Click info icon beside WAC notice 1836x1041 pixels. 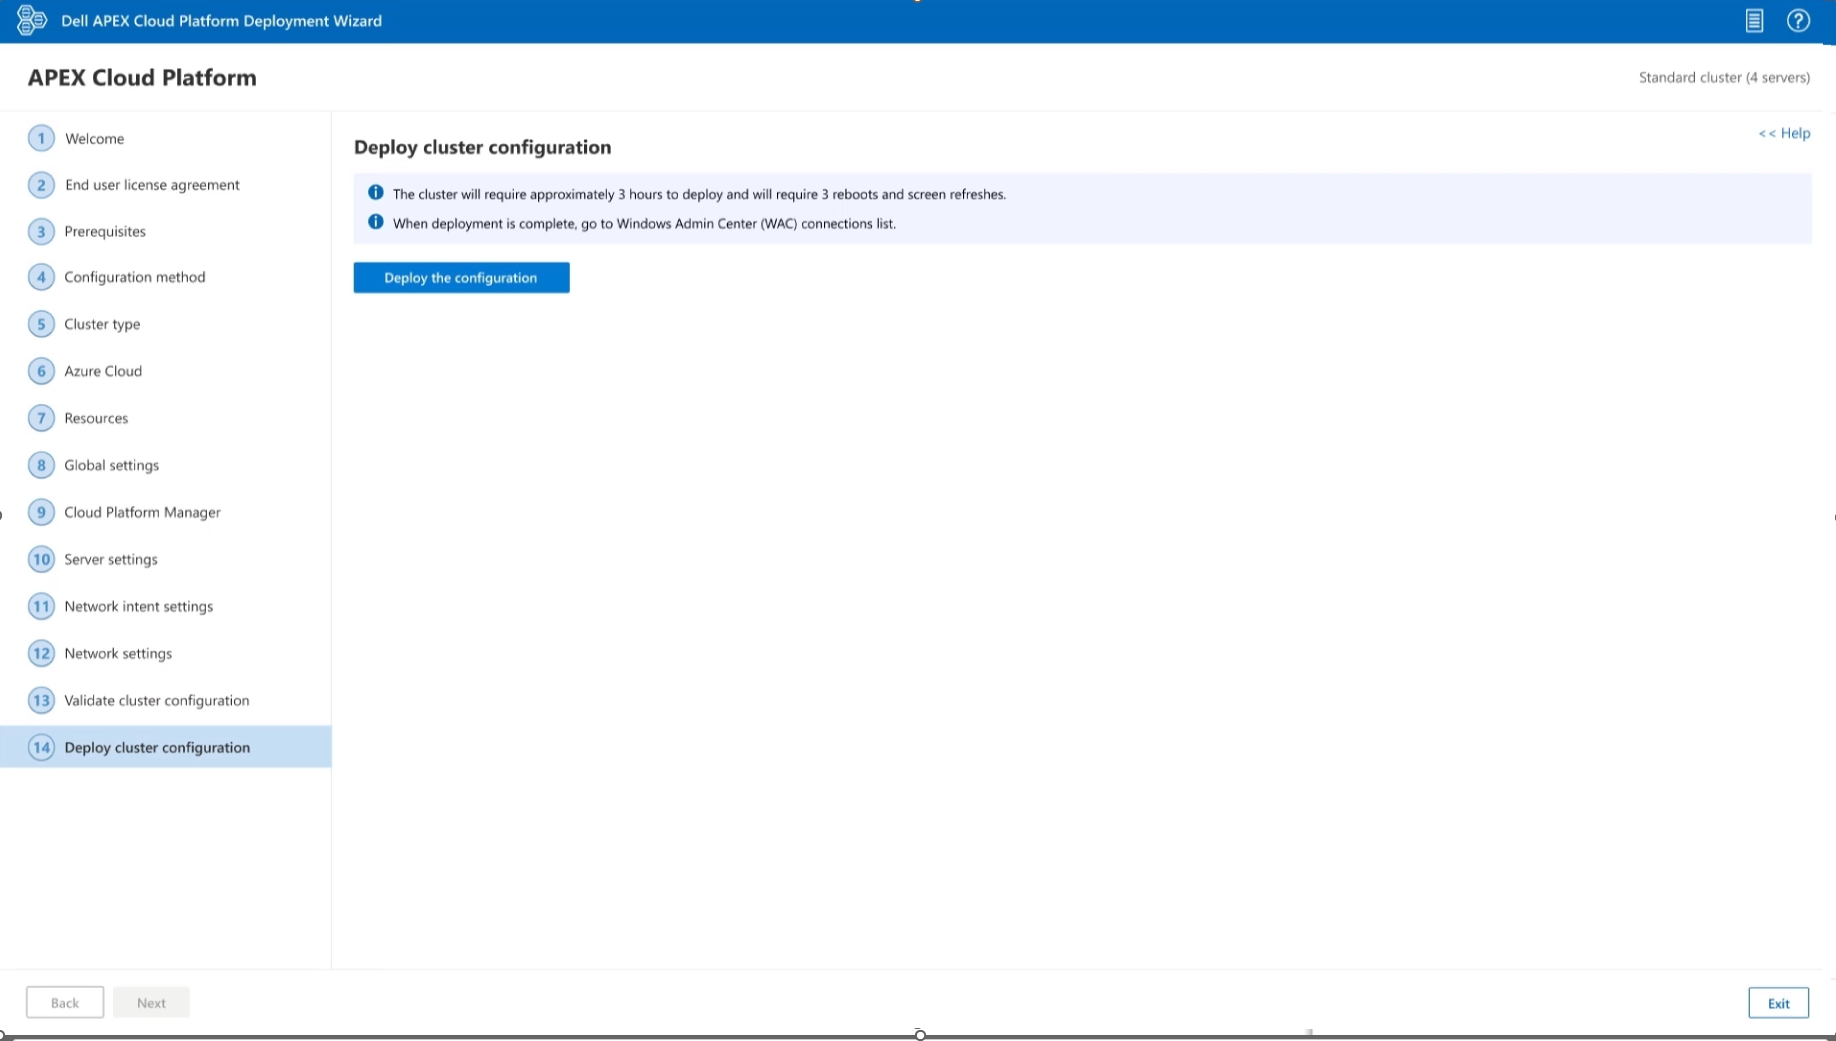376,222
